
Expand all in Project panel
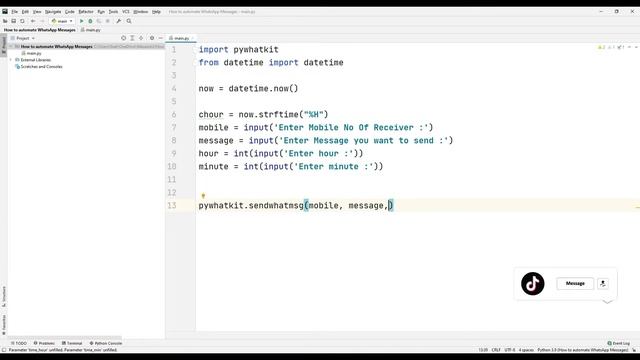coord(132,38)
